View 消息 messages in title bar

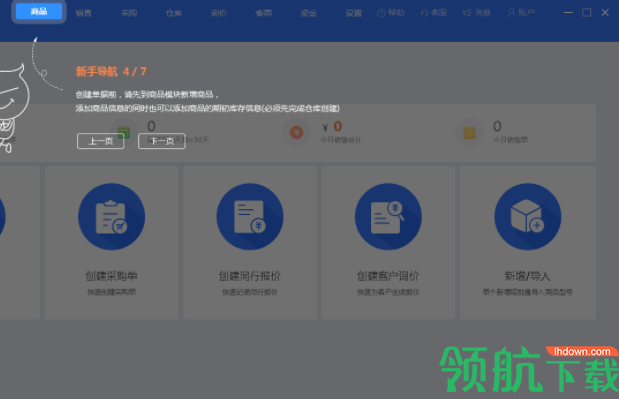tap(477, 13)
